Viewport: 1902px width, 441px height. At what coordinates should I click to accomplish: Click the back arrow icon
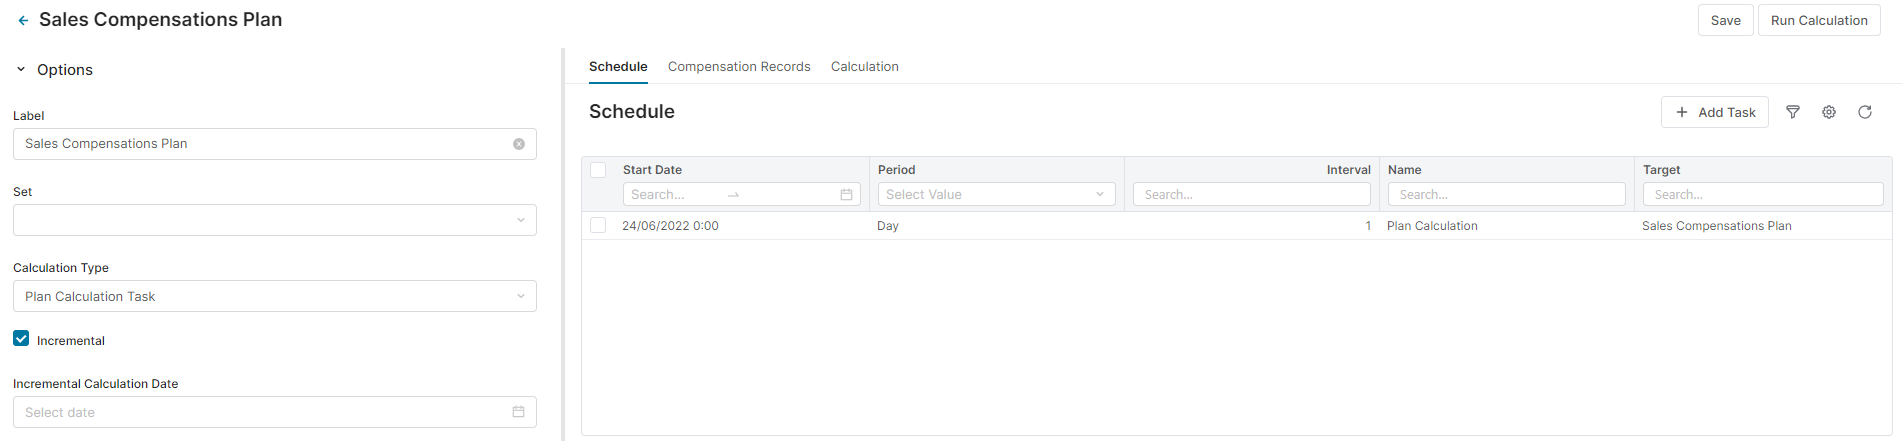[x=23, y=20]
